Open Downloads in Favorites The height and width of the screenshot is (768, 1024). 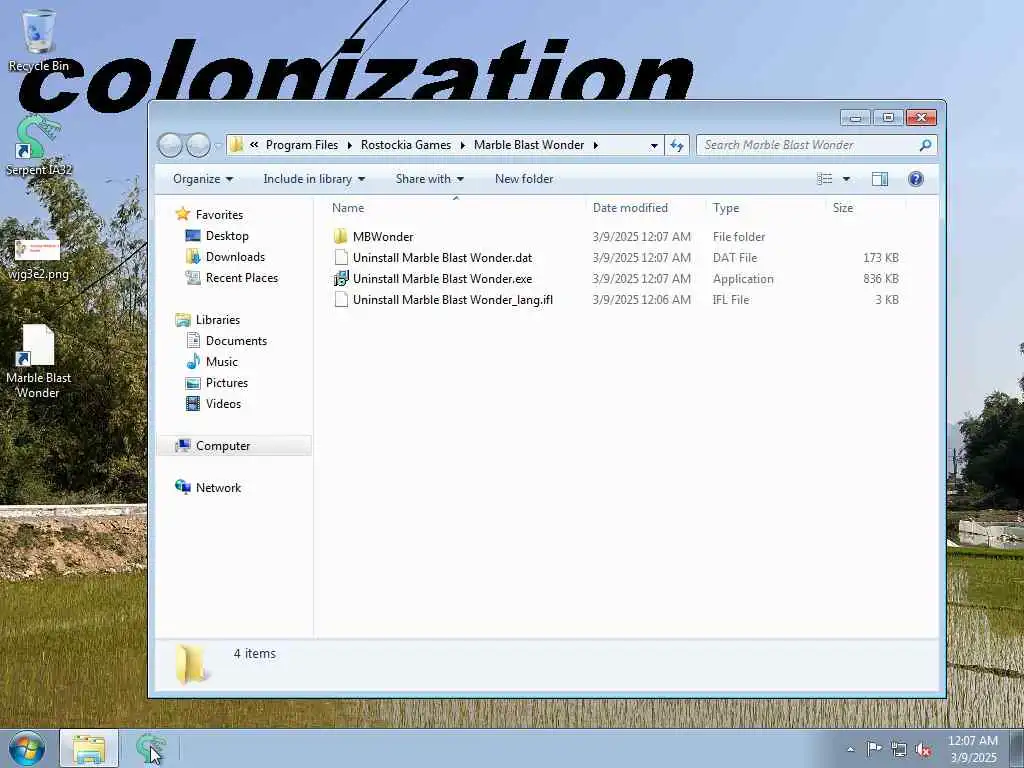235,257
